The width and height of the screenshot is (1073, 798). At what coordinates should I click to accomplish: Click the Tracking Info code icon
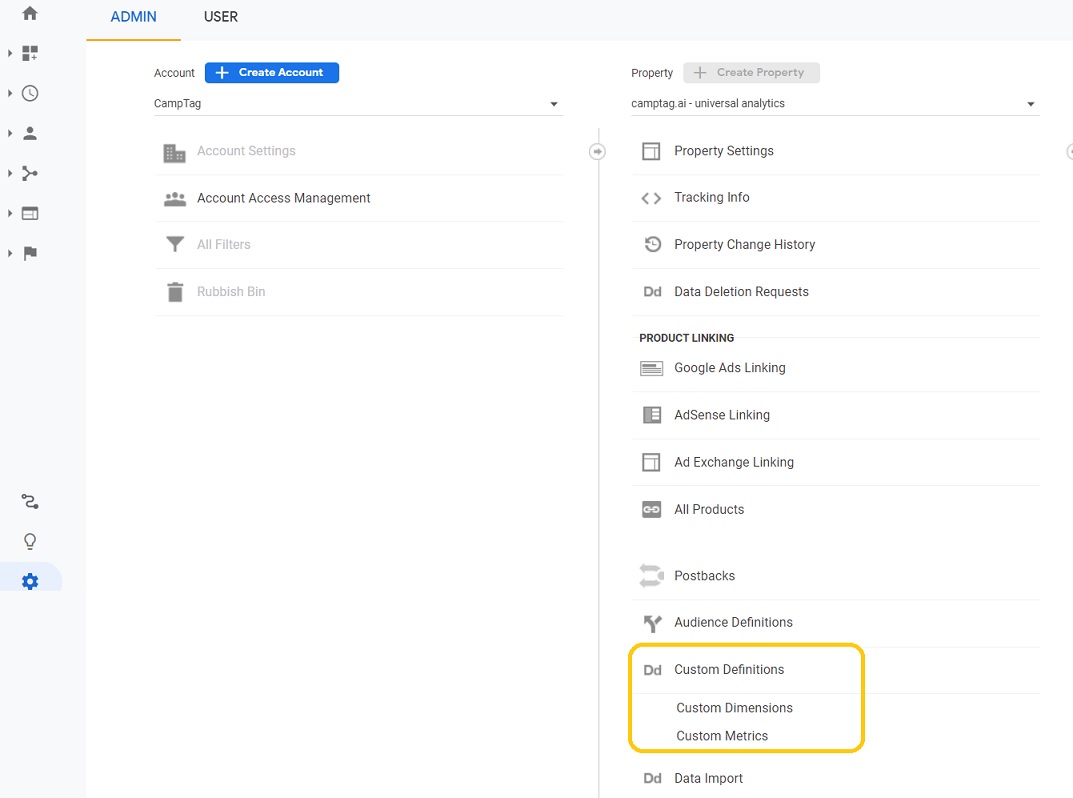(651, 197)
